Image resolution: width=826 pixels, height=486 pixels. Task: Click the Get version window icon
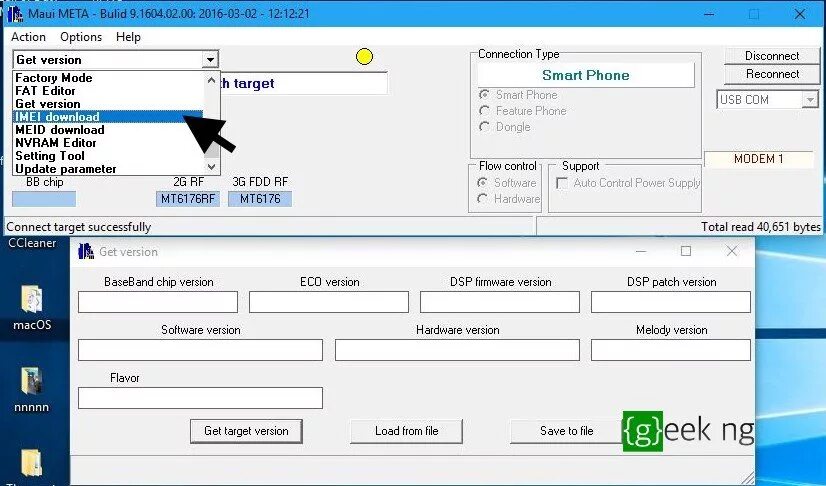coord(86,252)
